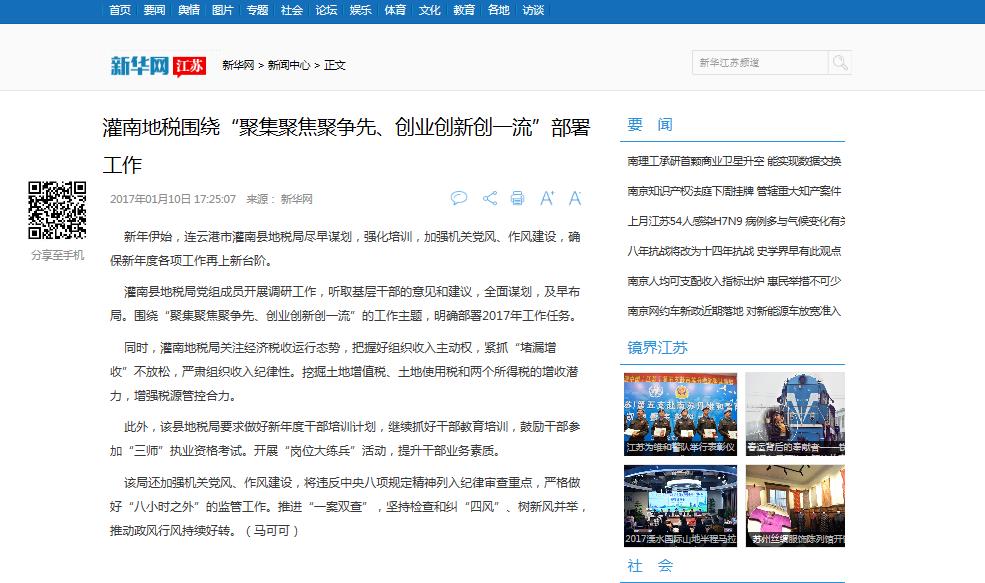Click the search magnifier icon
Viewport: 985px width, 583px height.
tap(838, 62)
